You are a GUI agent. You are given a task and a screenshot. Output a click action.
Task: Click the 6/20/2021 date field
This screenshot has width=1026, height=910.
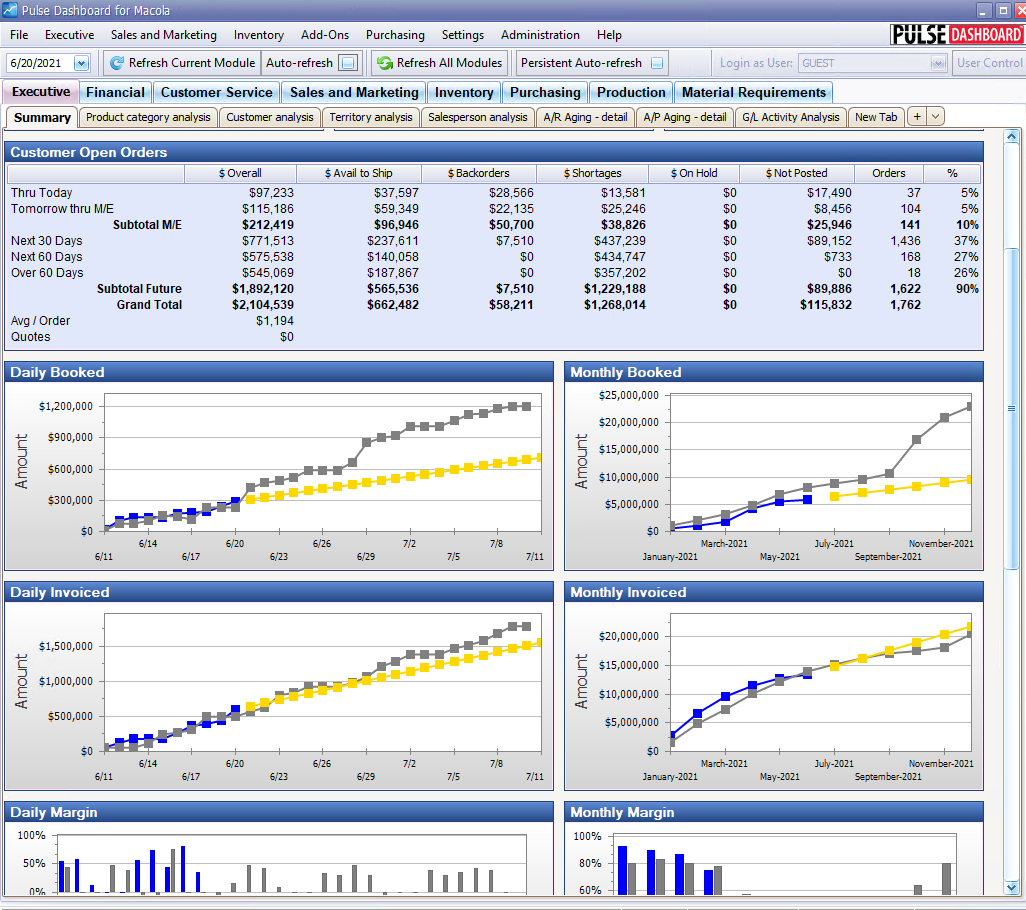tap(38, 63)
